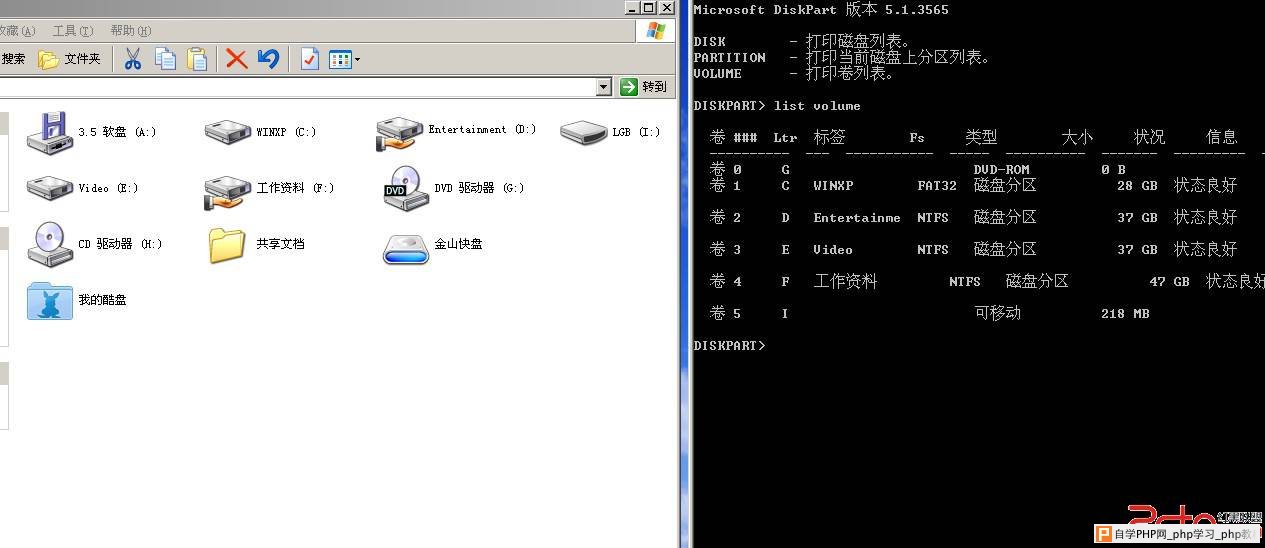1265x548 pixels.
Task: Click the last DISKPART> prompt line
Action: [729, 345]
